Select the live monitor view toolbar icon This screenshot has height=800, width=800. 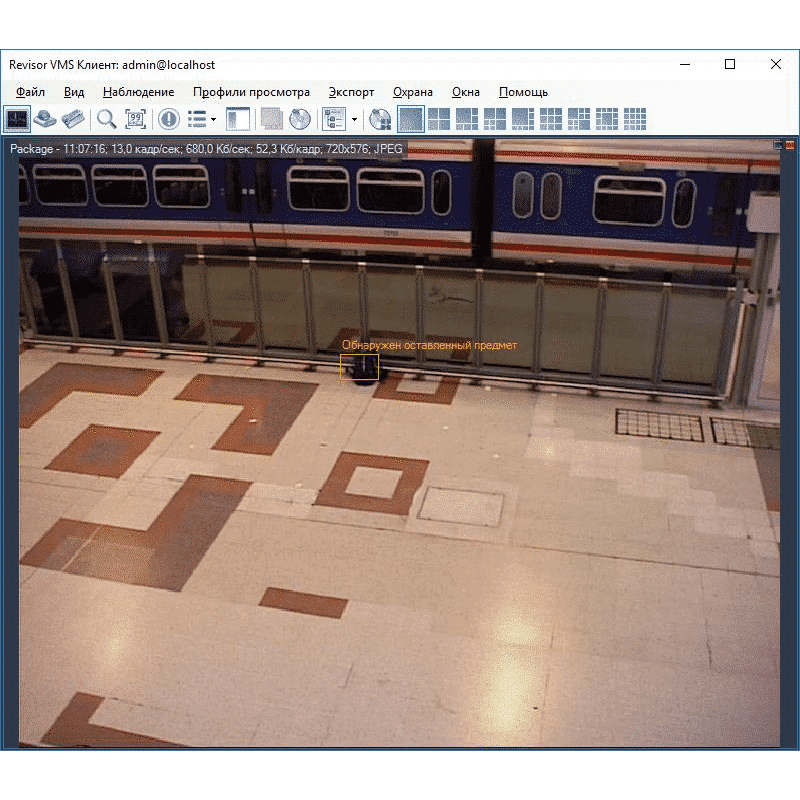[x=17, y=119]
